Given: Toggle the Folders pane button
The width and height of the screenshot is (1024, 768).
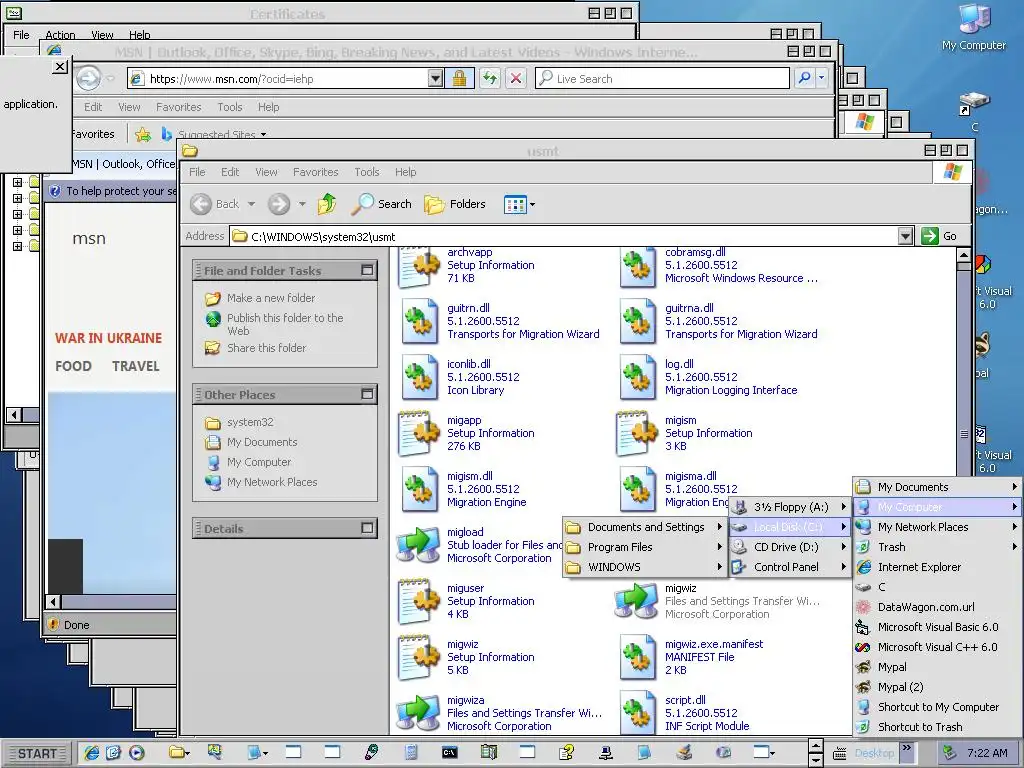Looking at the screenshot, I should pos(455,204).
